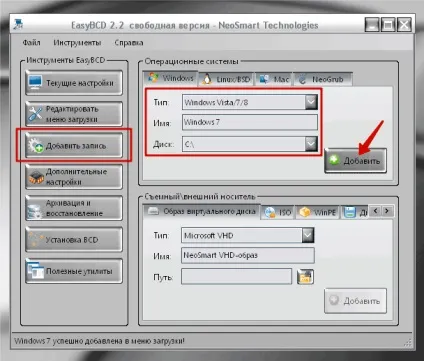Viewport: 424px width, 361px height.
Task: Click the penguin icon on Linux/BSD tab
Action: (207, 79)
